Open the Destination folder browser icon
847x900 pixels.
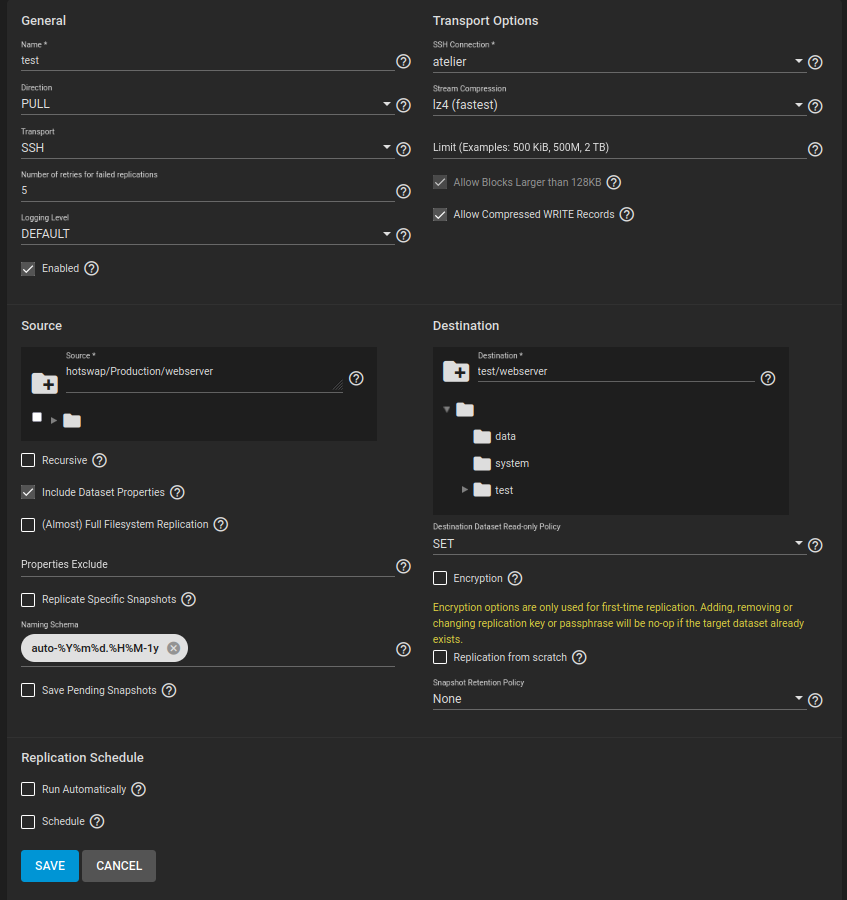tap(455, 372)
